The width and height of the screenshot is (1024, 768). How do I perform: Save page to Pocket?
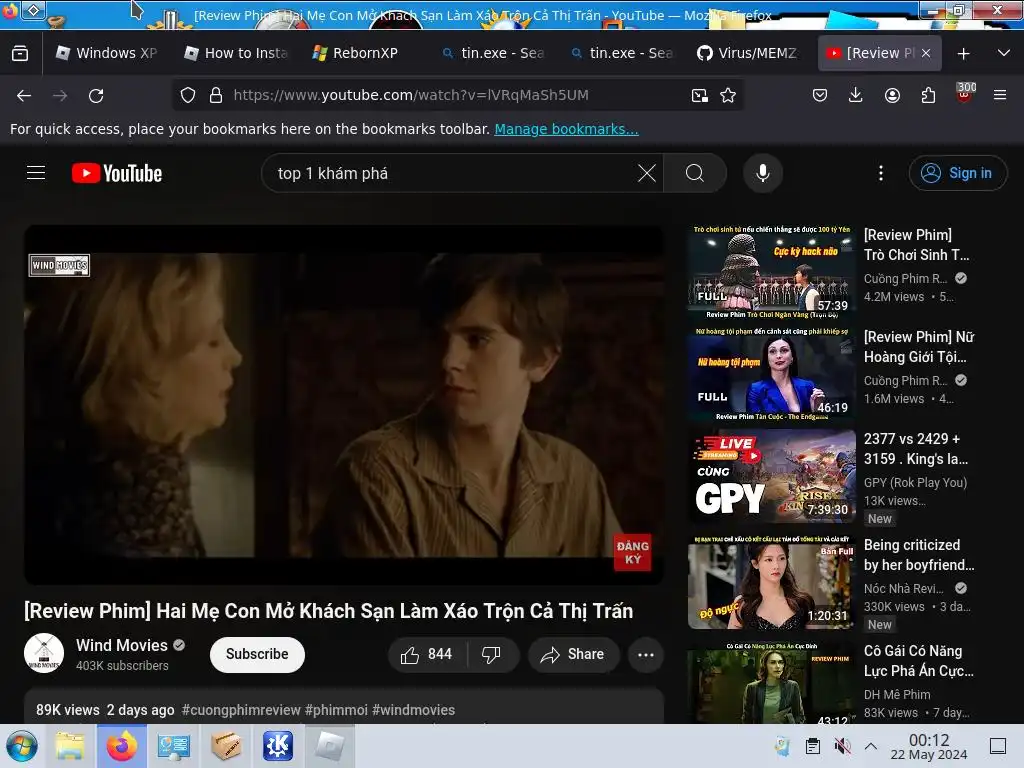click(x=820, y=95)
